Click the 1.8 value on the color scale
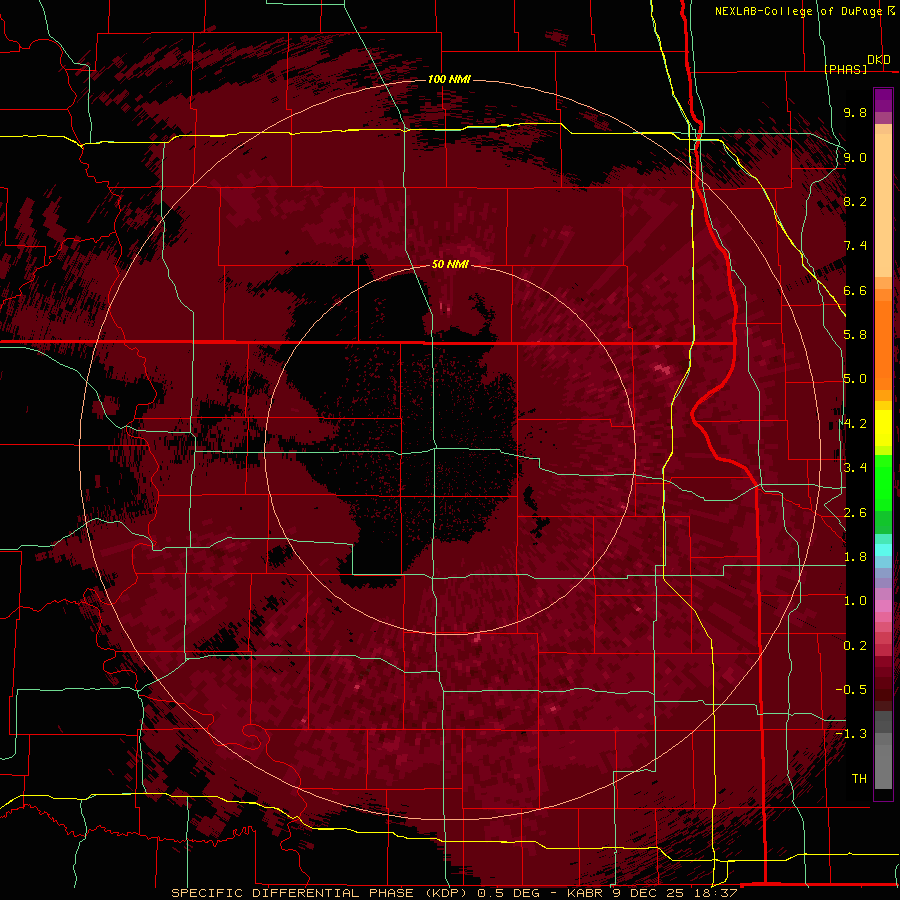The height and width of the screenshot is (900, 900). pos(855,557)
